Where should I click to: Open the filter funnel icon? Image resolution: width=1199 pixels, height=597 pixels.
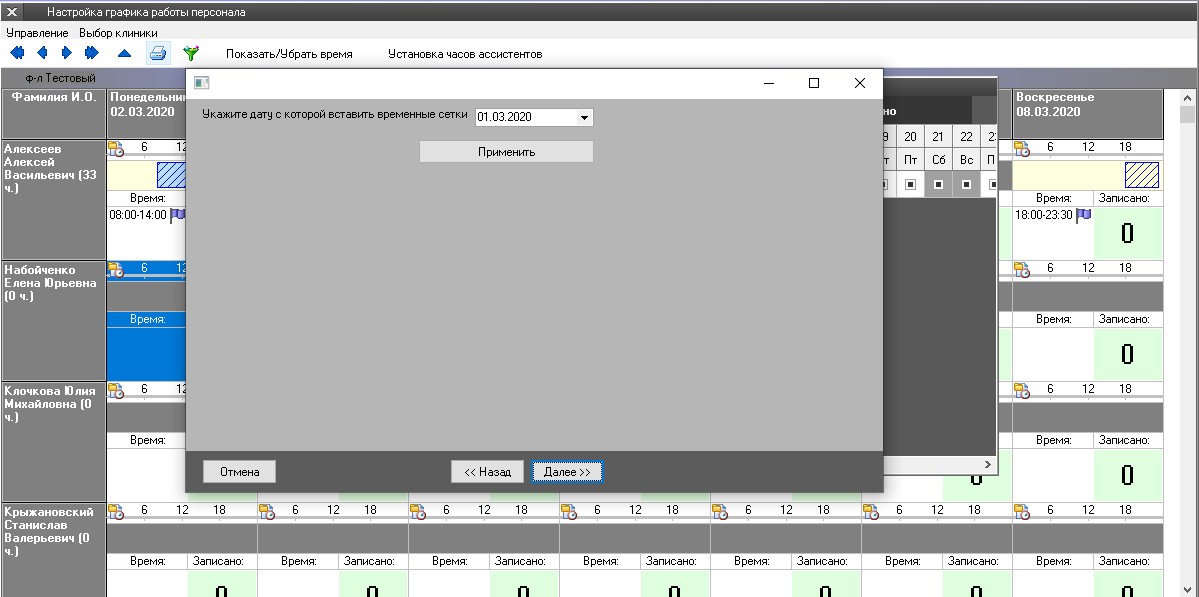click(191, 53)
